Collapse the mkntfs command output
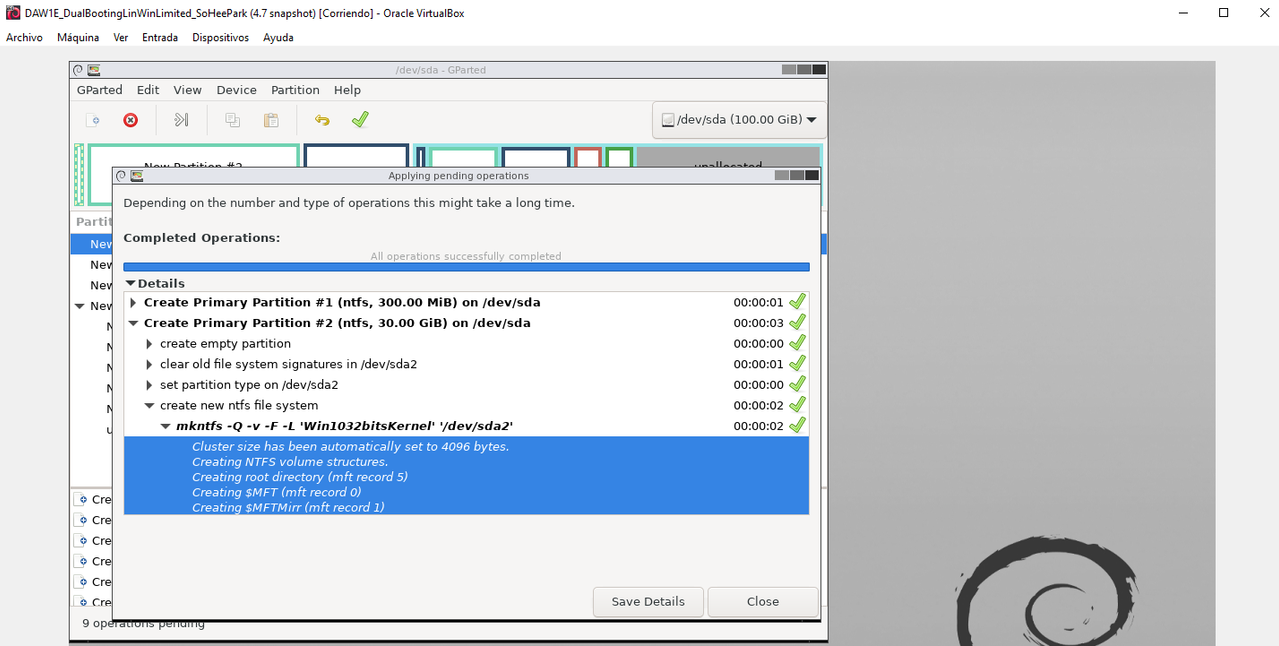Screen dimensions: 1279x646 pyautogui.click(x=166, y=426)
